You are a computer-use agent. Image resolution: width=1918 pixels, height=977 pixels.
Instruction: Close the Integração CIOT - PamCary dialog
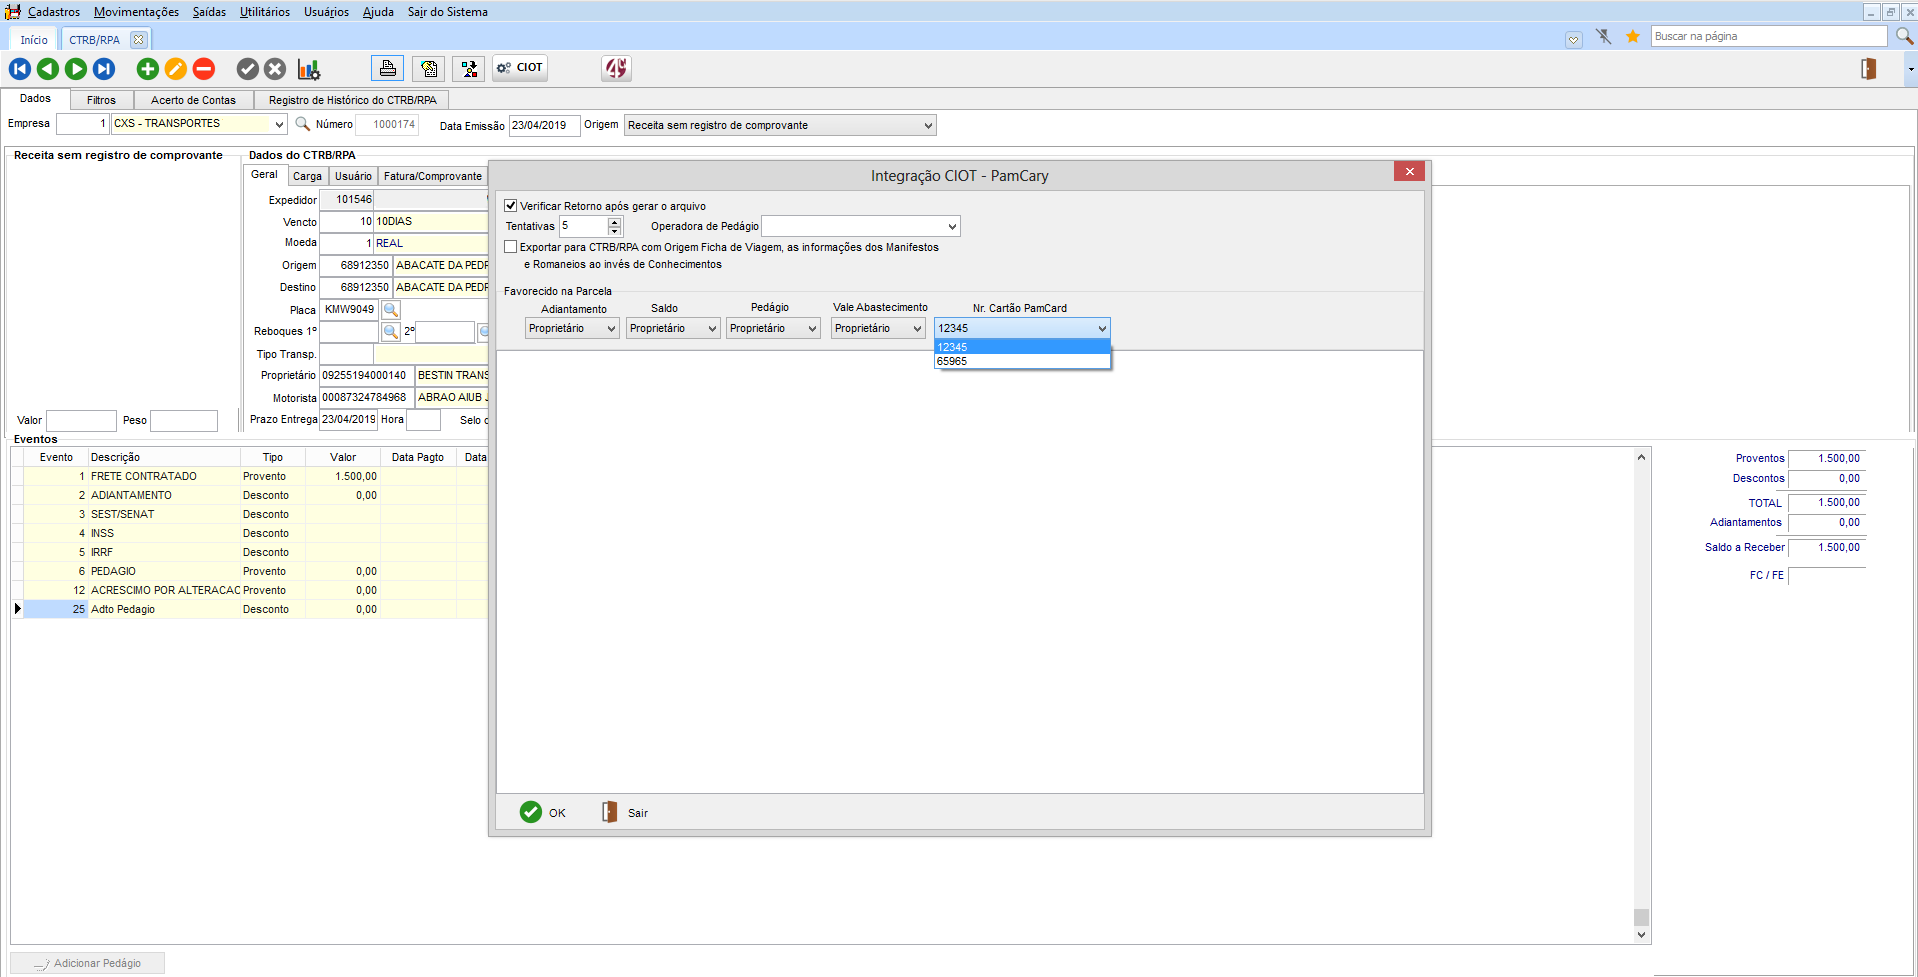[1409, 172]
